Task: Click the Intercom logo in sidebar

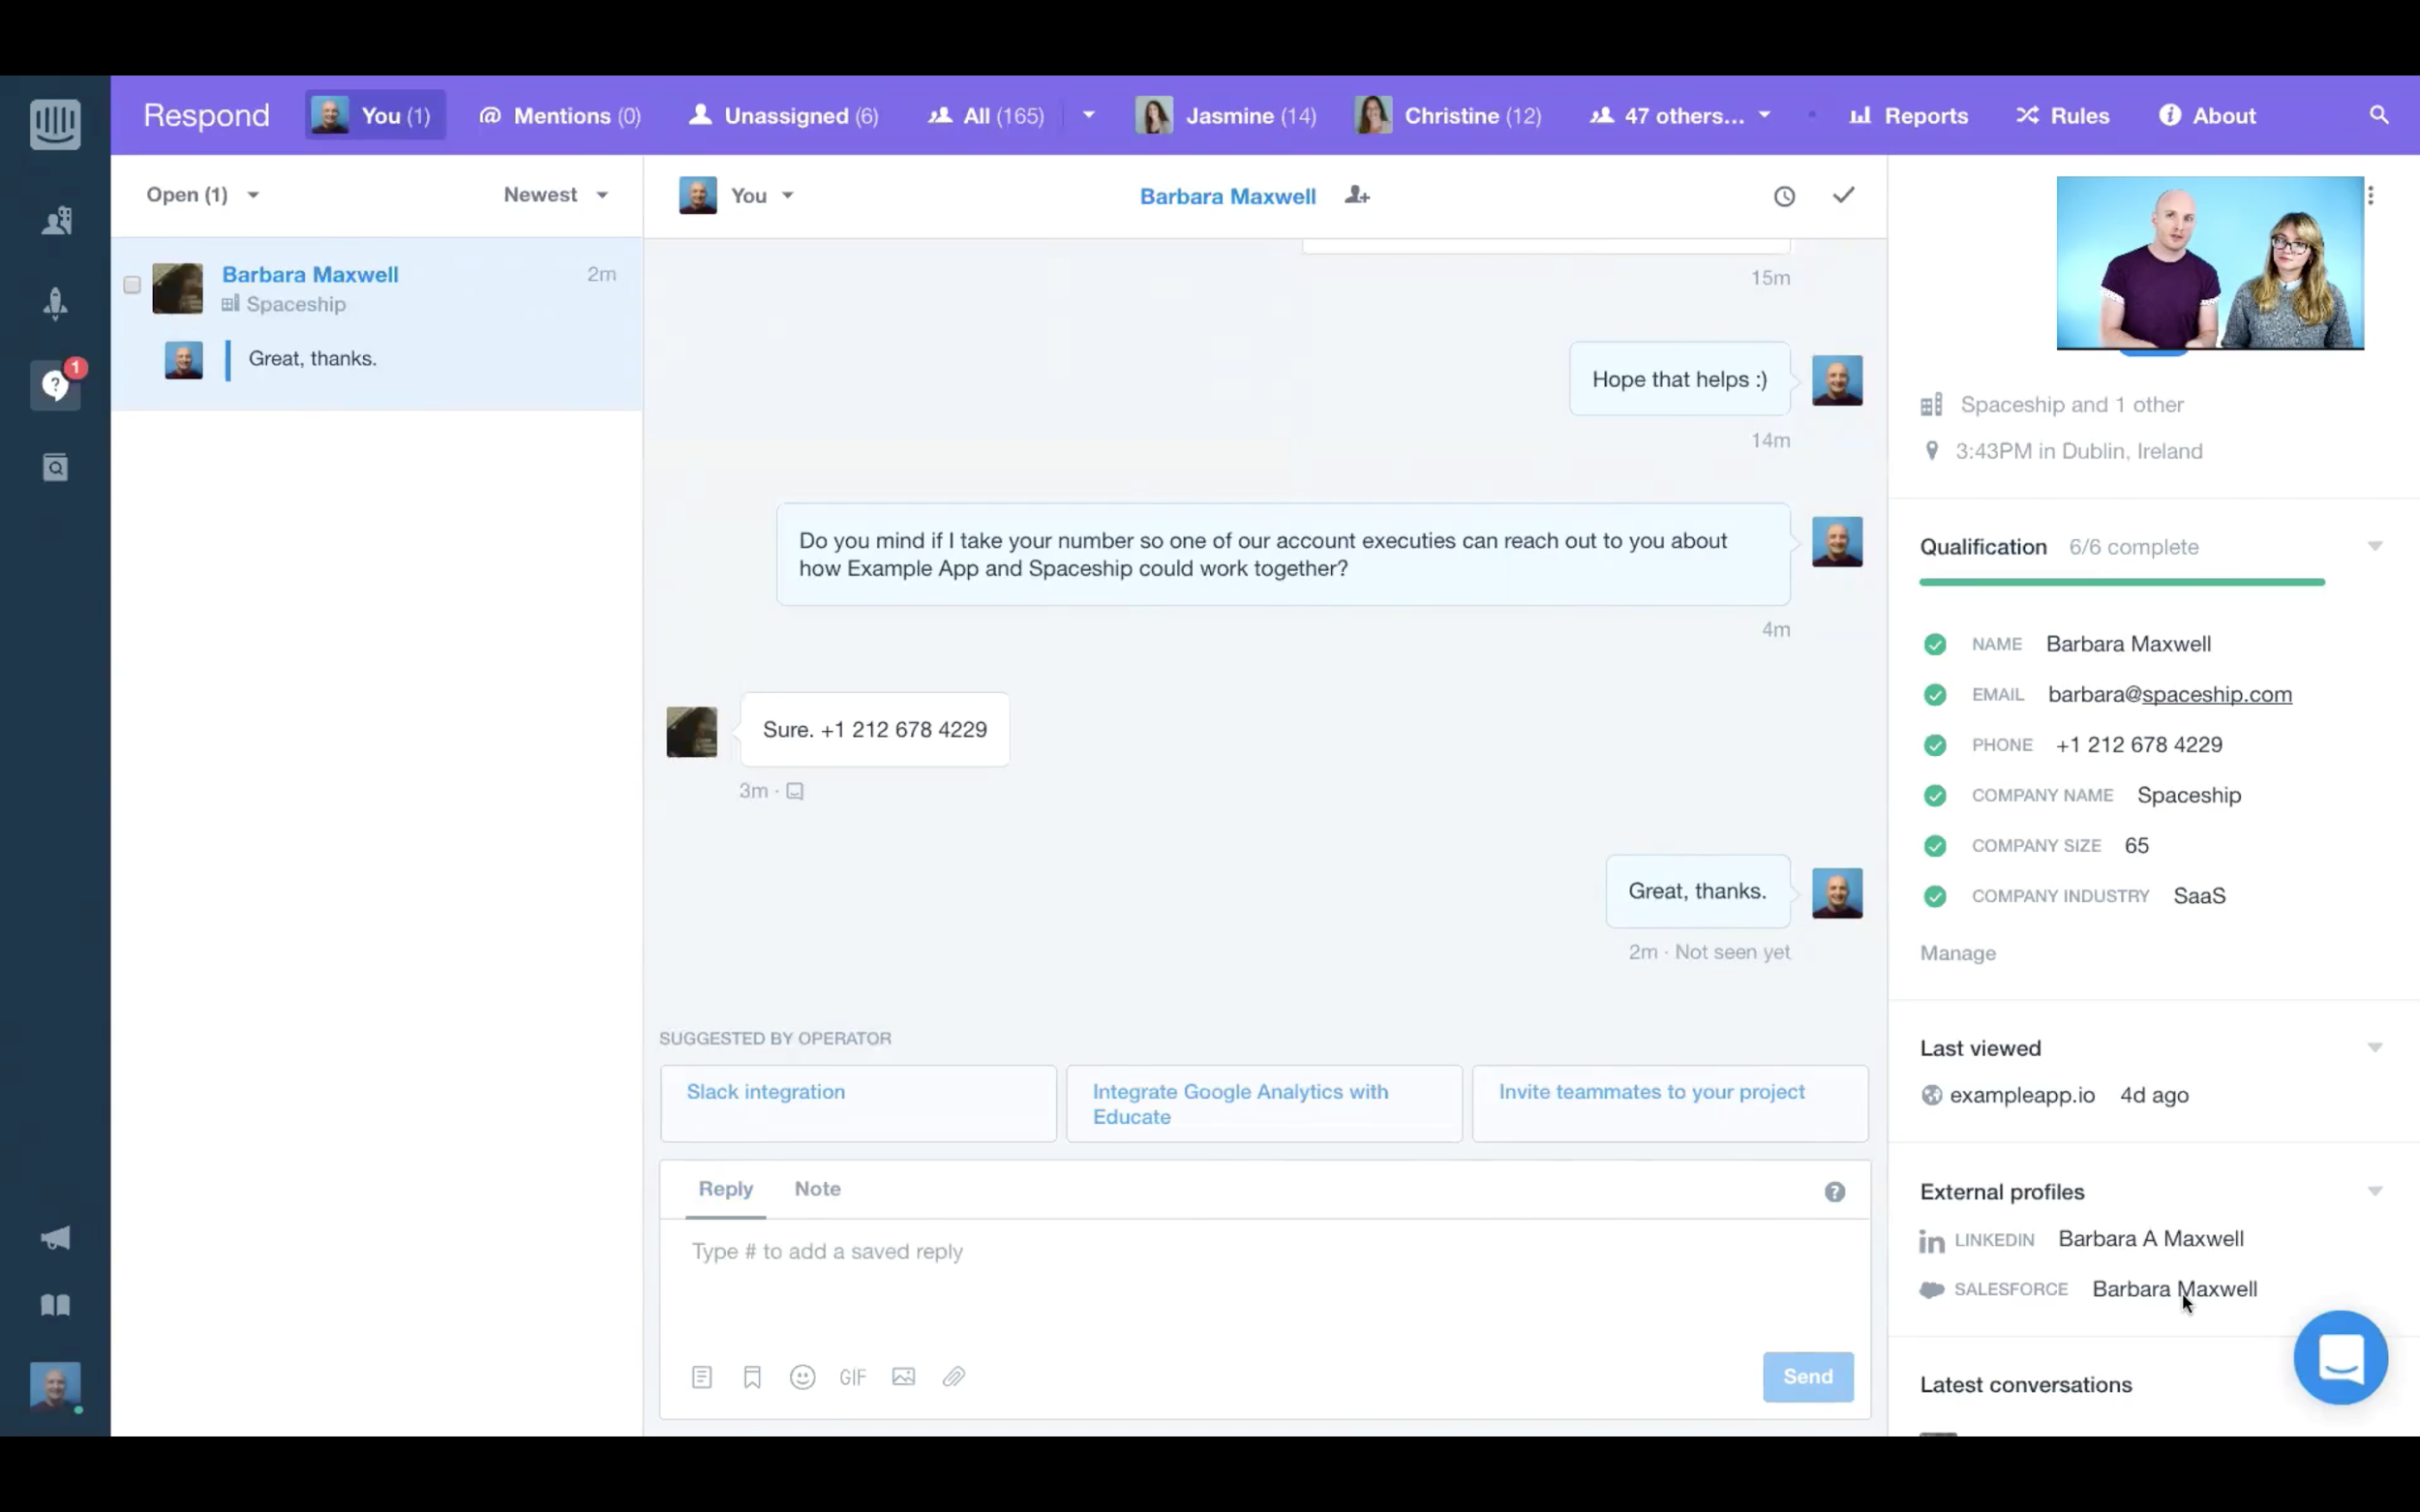Action: pos(55,124)
